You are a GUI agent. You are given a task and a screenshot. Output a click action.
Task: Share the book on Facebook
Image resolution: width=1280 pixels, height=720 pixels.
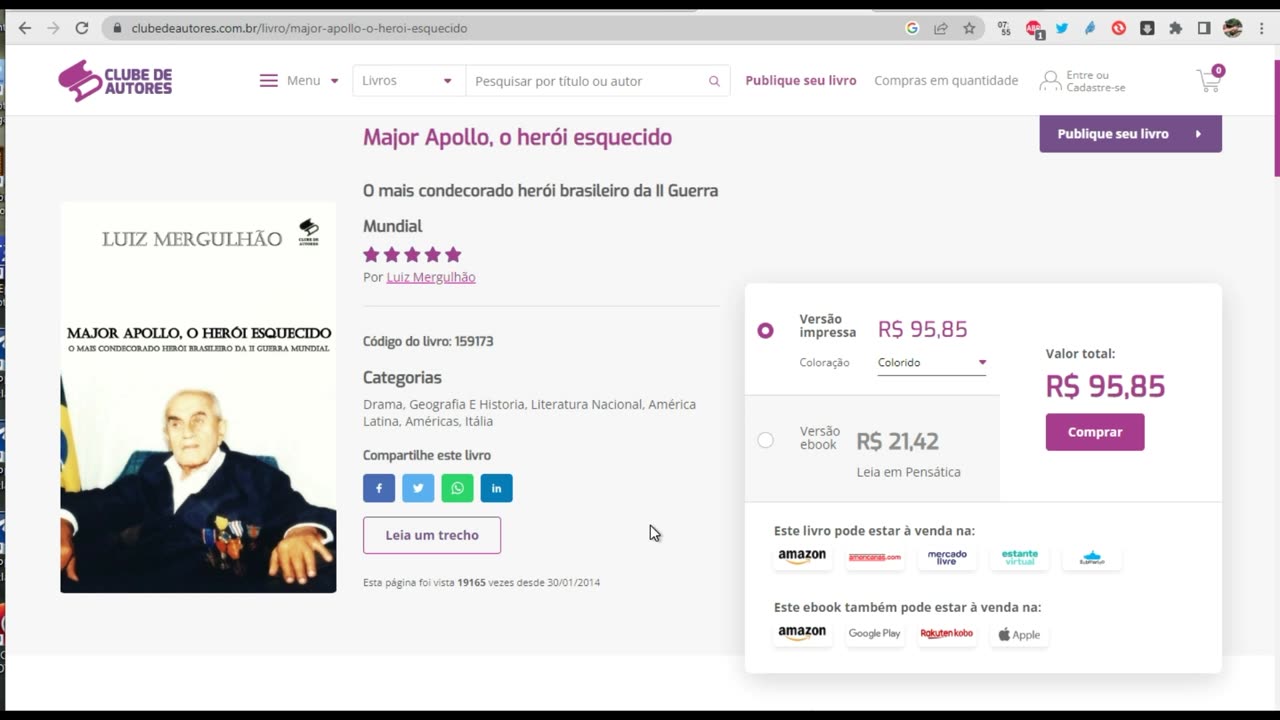coord(379,488)
